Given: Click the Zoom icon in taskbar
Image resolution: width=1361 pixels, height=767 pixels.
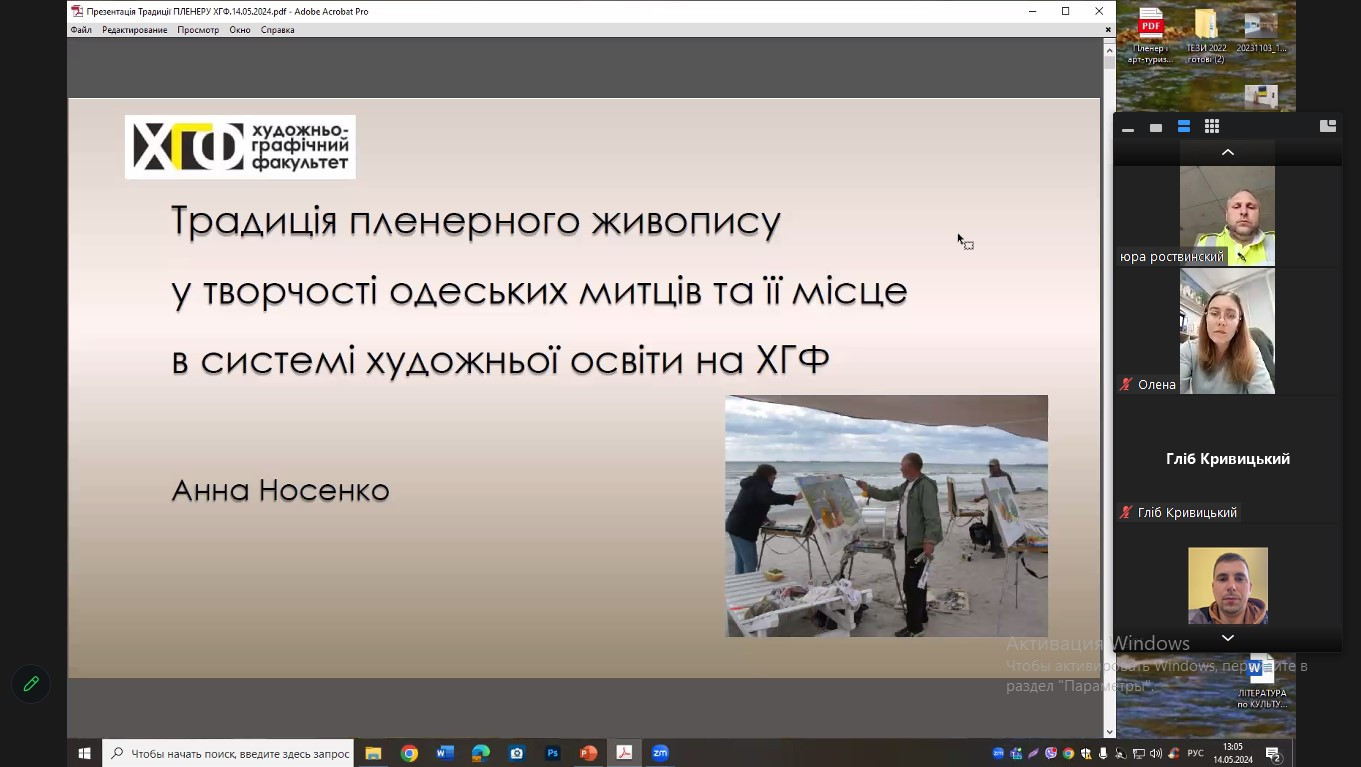Looking at the screenshot, I should tap(660, 753).
